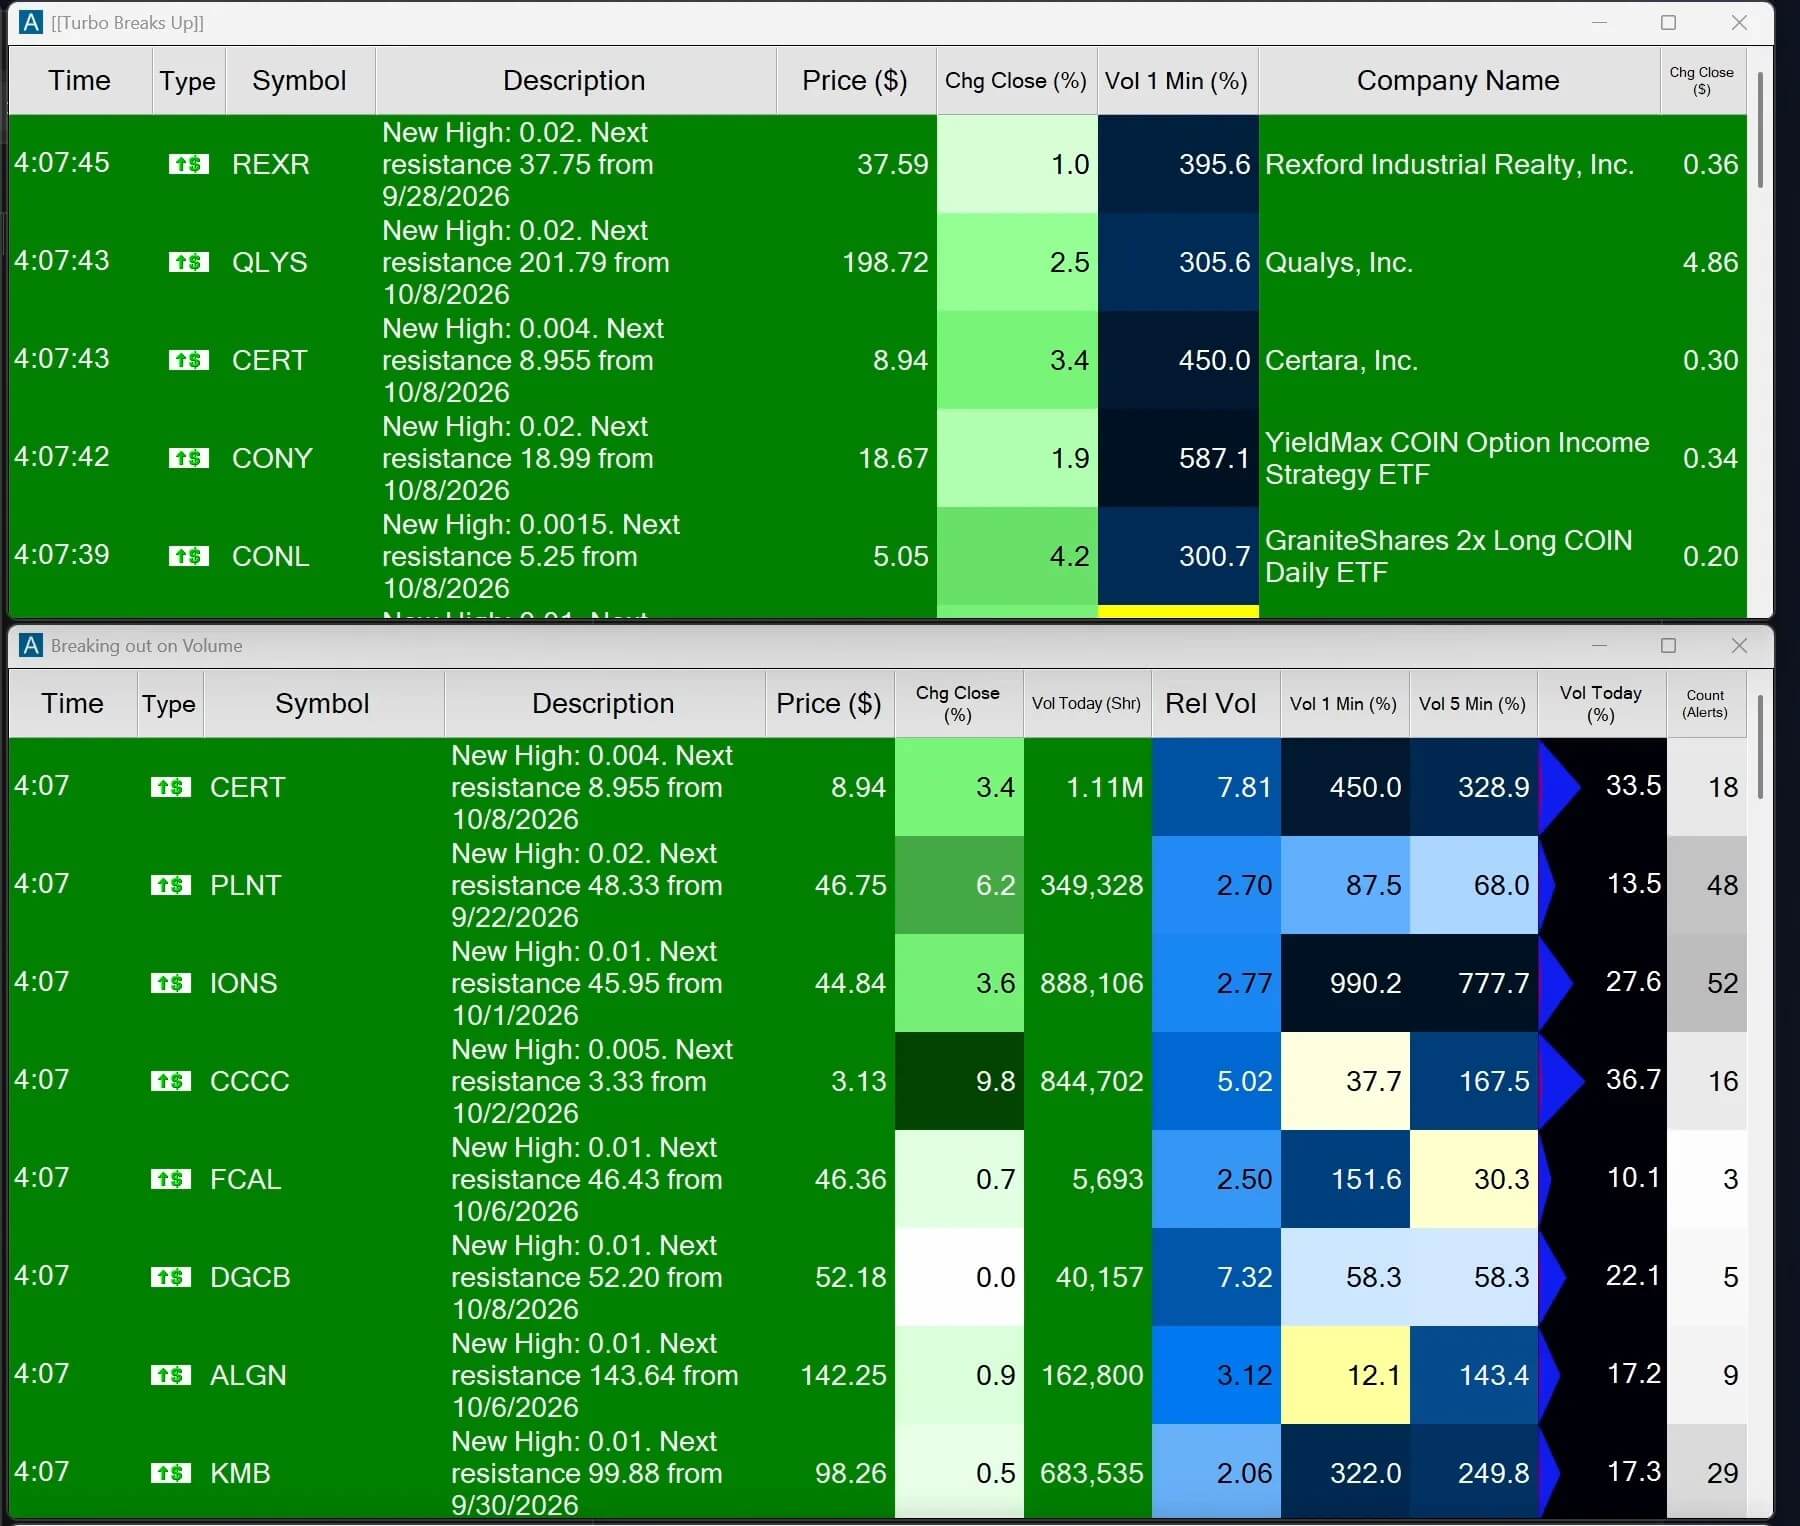Maximize the Turbo Breaks Up window
This screenshot has height=1526, width=1800.
tap(1668, 22)
